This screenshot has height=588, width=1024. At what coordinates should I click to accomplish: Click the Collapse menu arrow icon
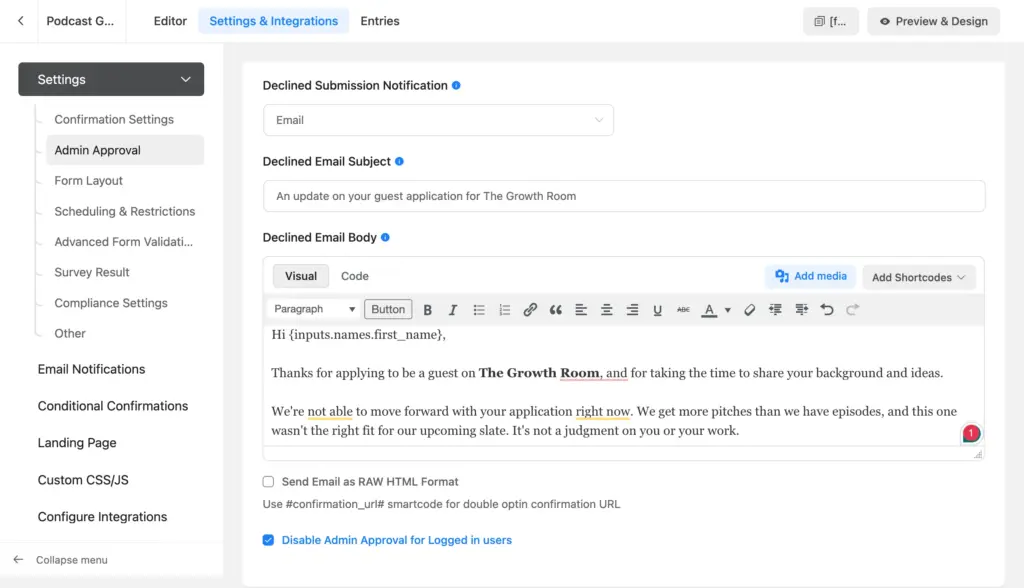18,560
